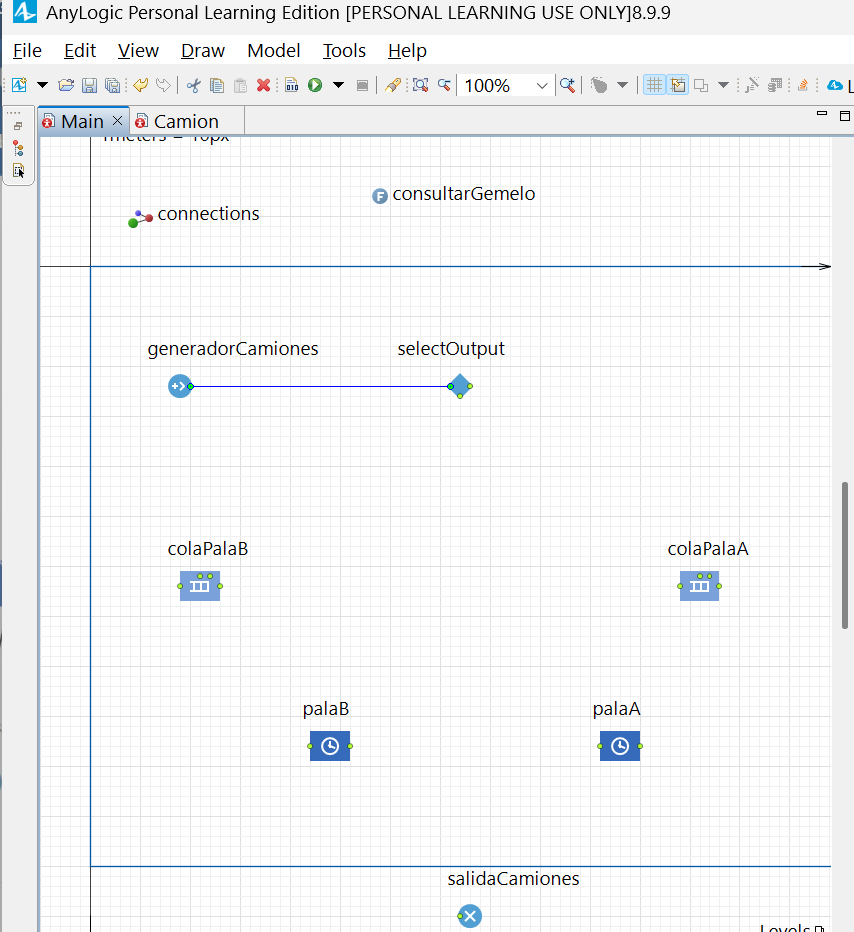Open the Projects tree view in left sidebar
The height and width of the screenshot is (932, 854).
tap(18, 148)
